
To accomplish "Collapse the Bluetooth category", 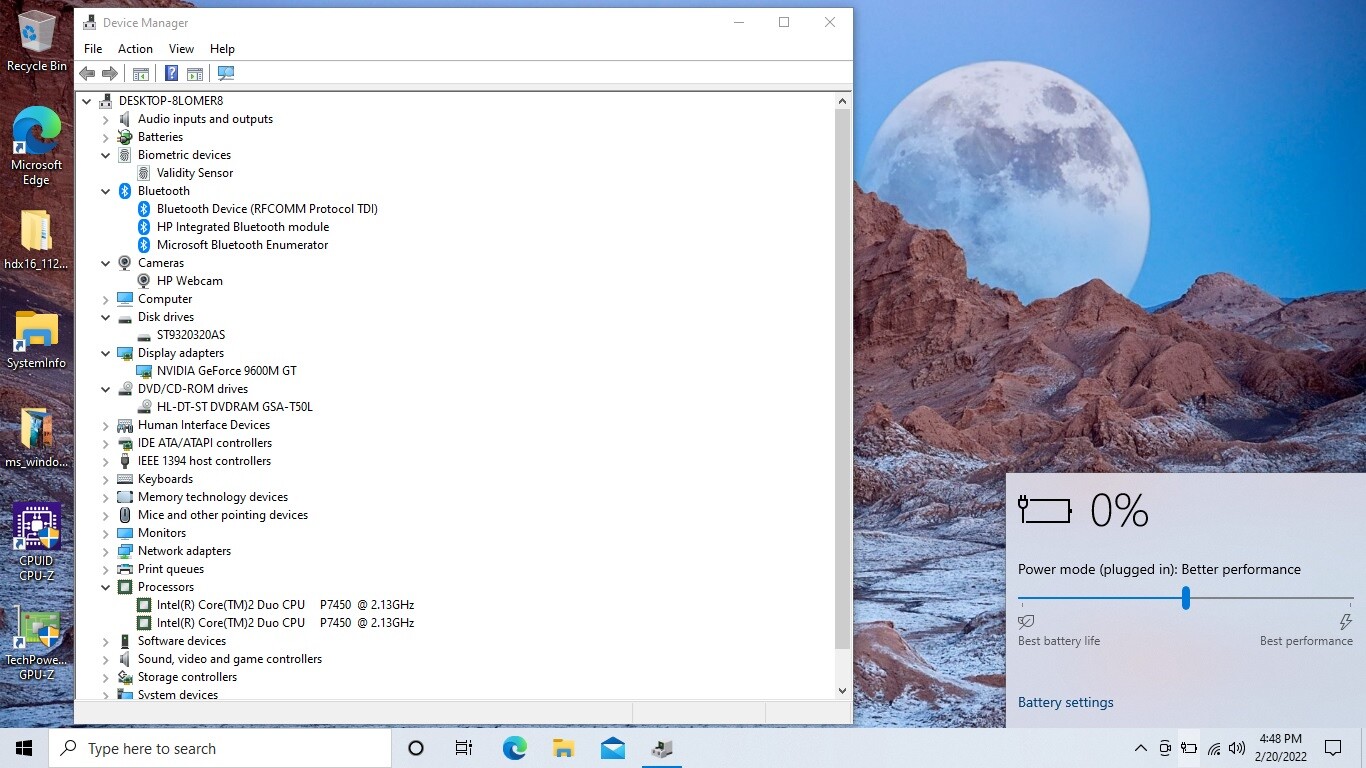I will [x=106, y=191].
